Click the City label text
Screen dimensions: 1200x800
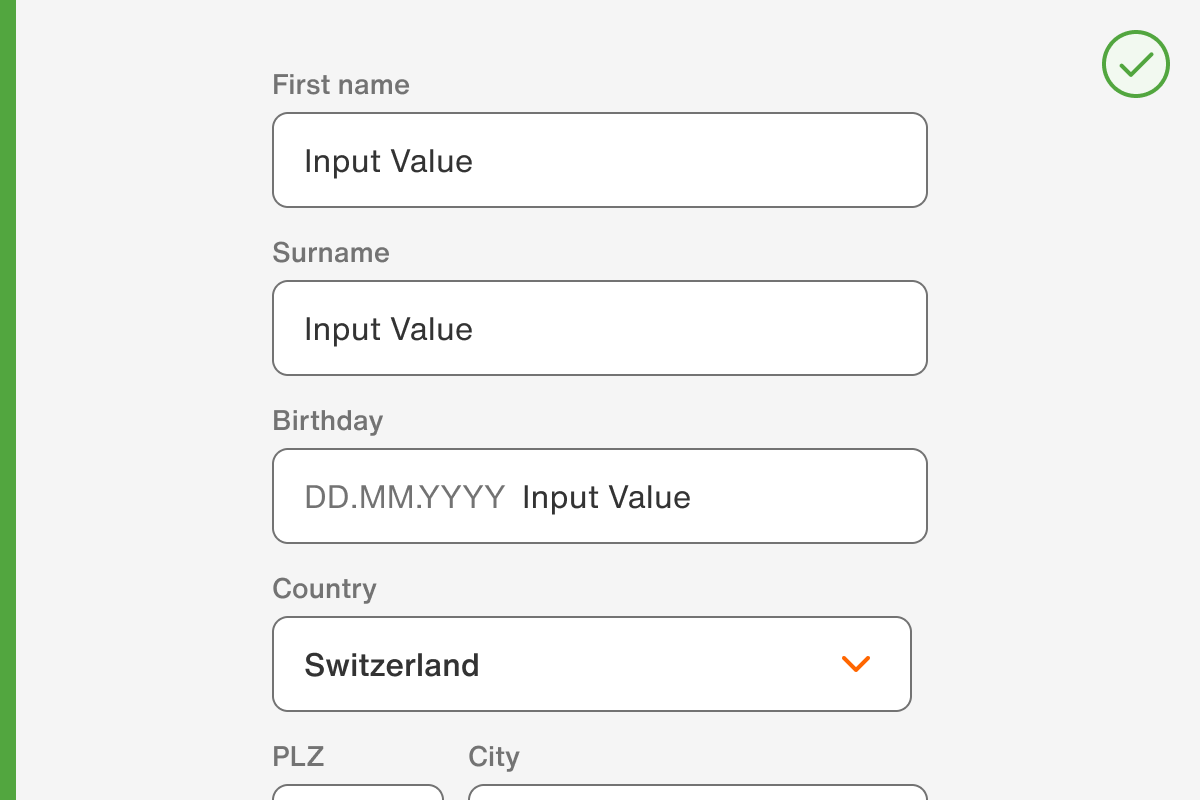click(x=493, y=757)
